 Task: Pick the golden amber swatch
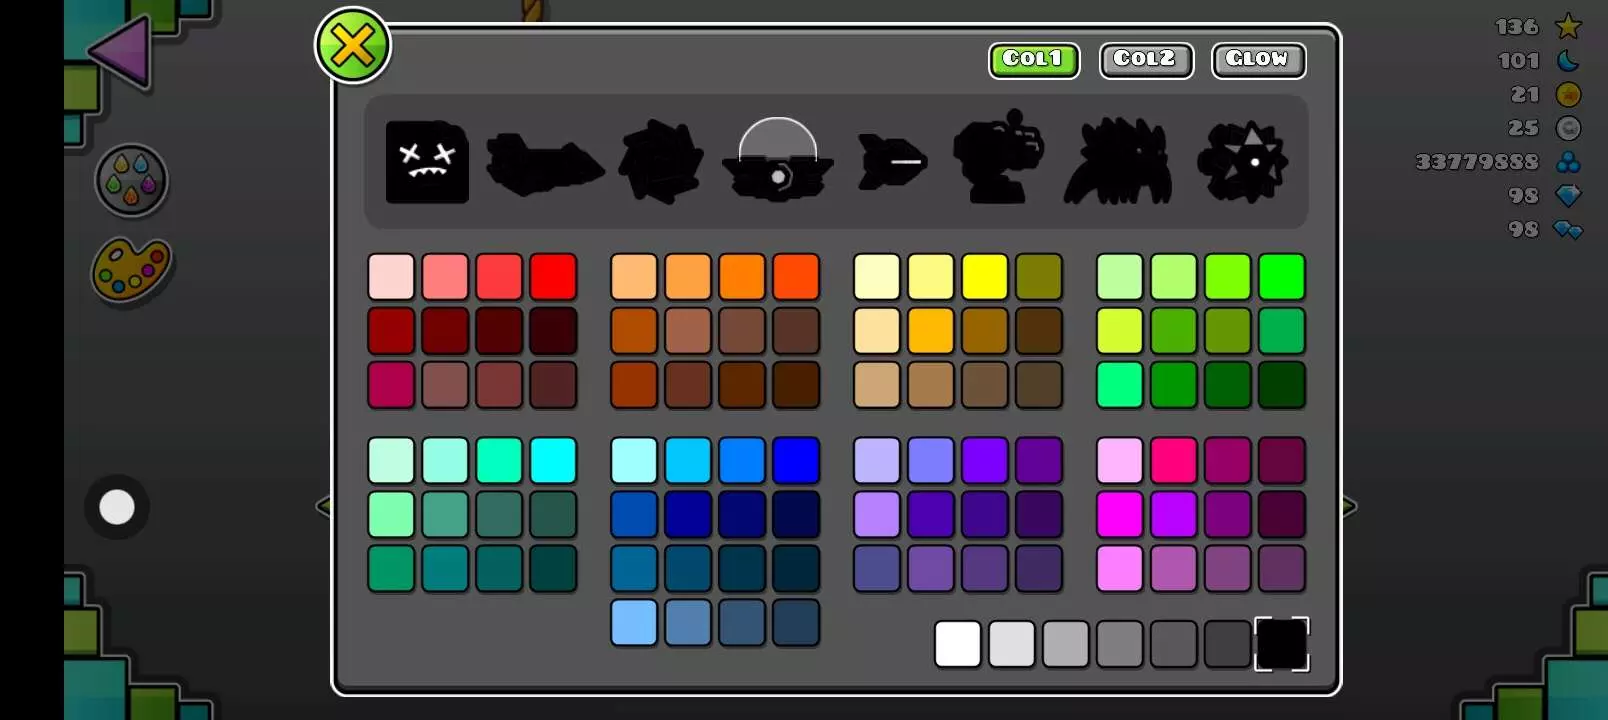(x=931, y=331)
